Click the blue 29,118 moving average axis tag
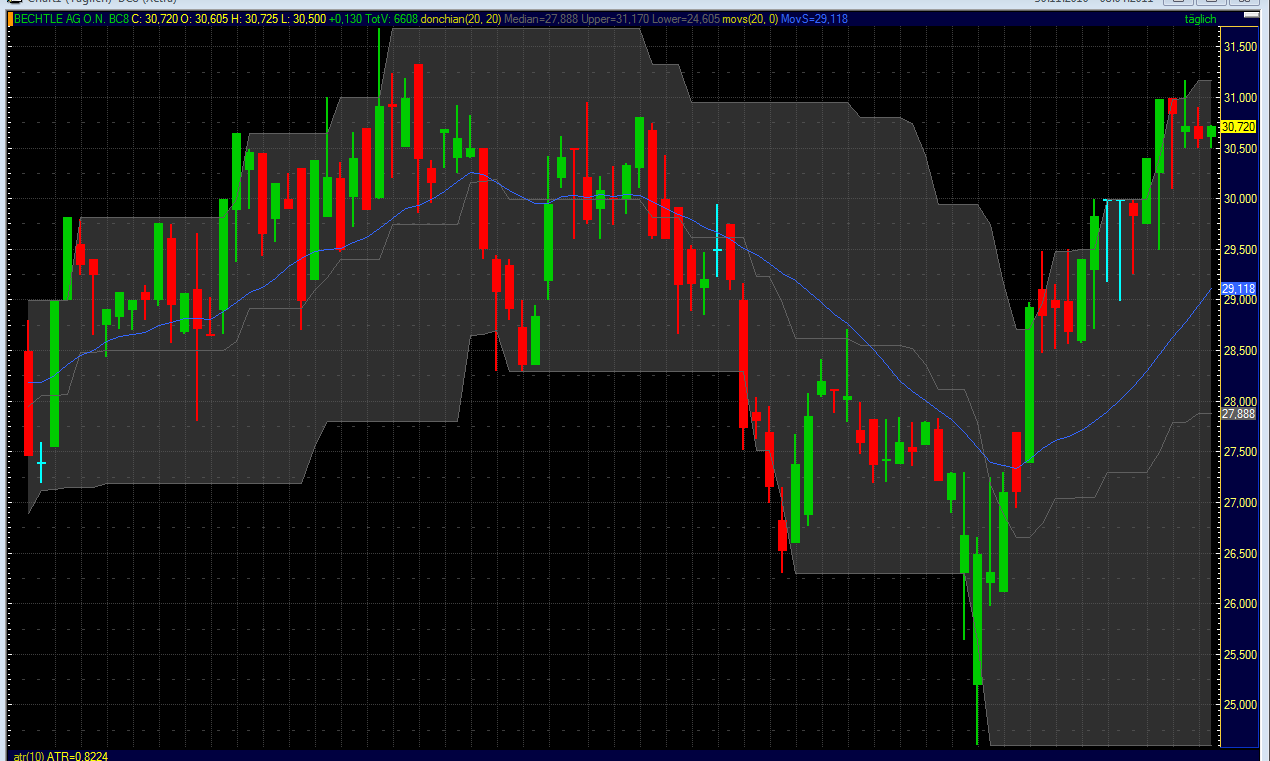 pyautogui.click(x=1239, y=288)
